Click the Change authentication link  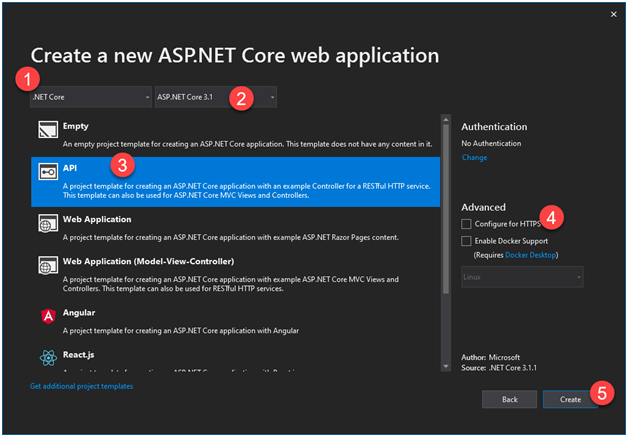pyautogui.click(x=474, y=157)
